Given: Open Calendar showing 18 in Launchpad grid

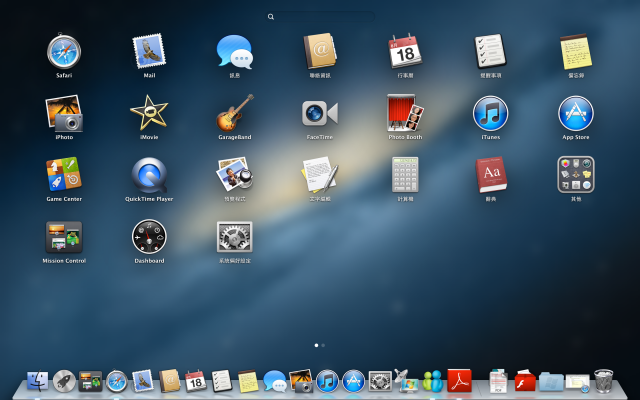Looking at the screenshot, I should (405, 51).
